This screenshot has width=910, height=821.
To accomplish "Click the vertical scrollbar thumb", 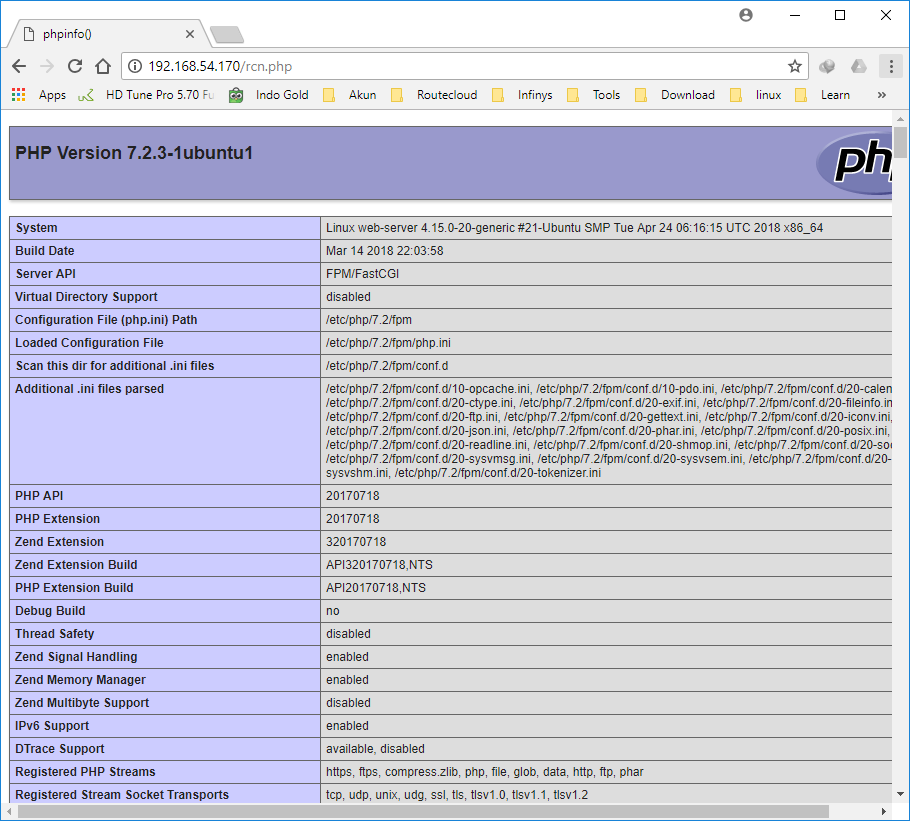I will point(900,142).
